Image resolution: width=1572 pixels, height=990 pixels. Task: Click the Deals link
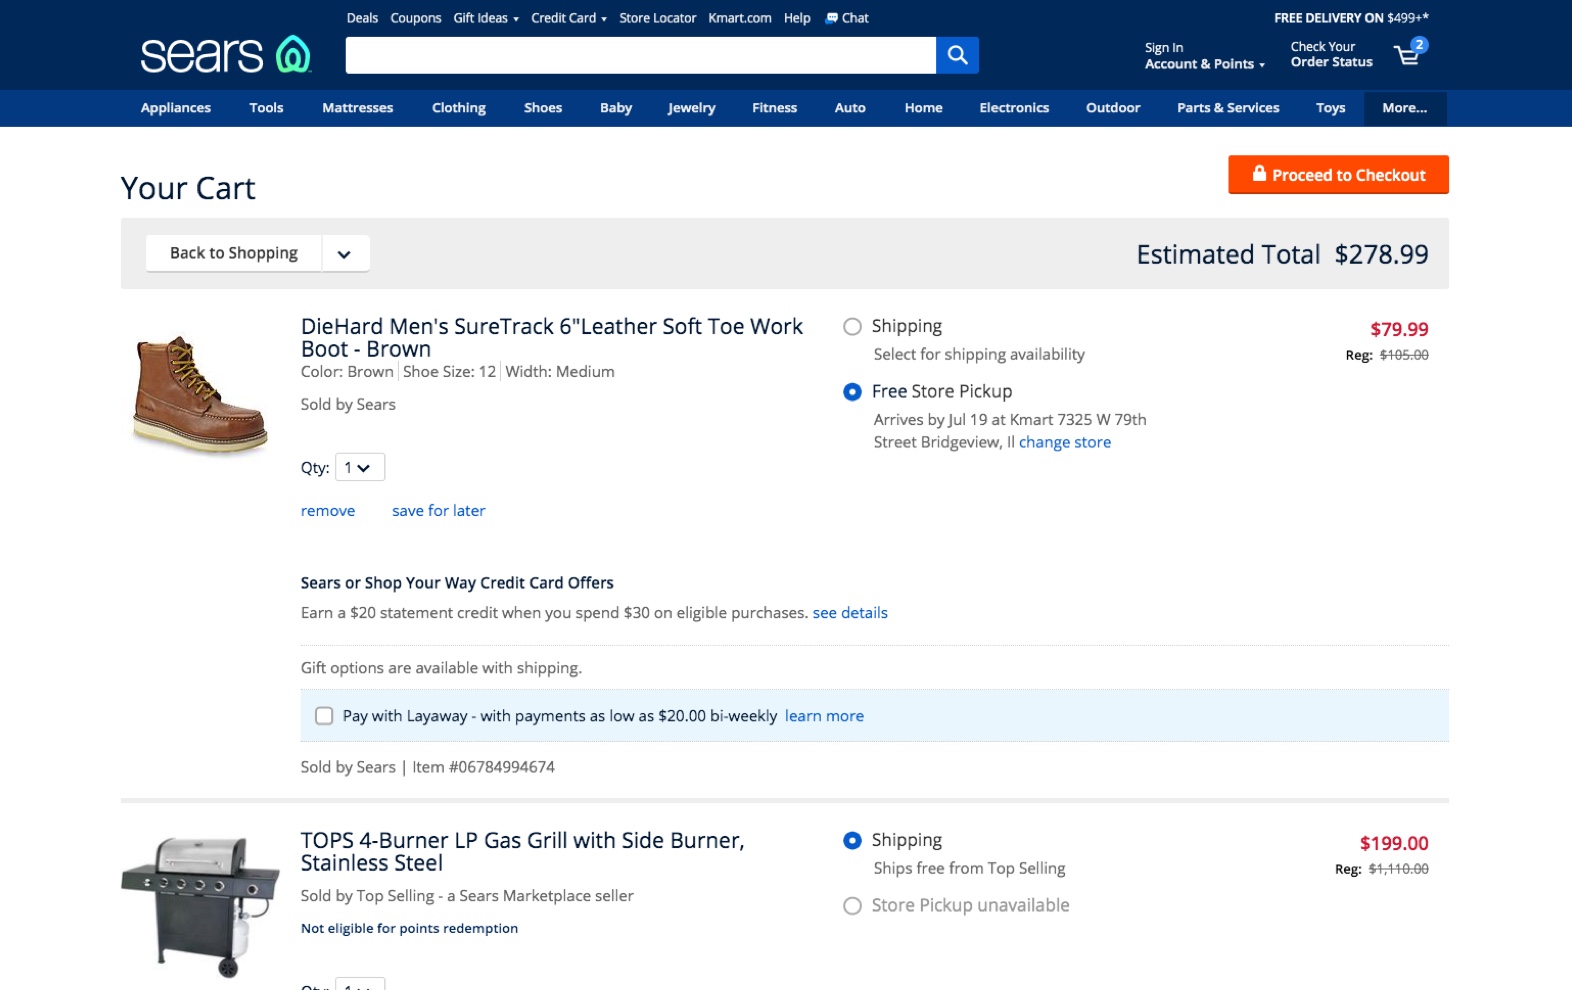pyautogui.click(x=362, y=18)
